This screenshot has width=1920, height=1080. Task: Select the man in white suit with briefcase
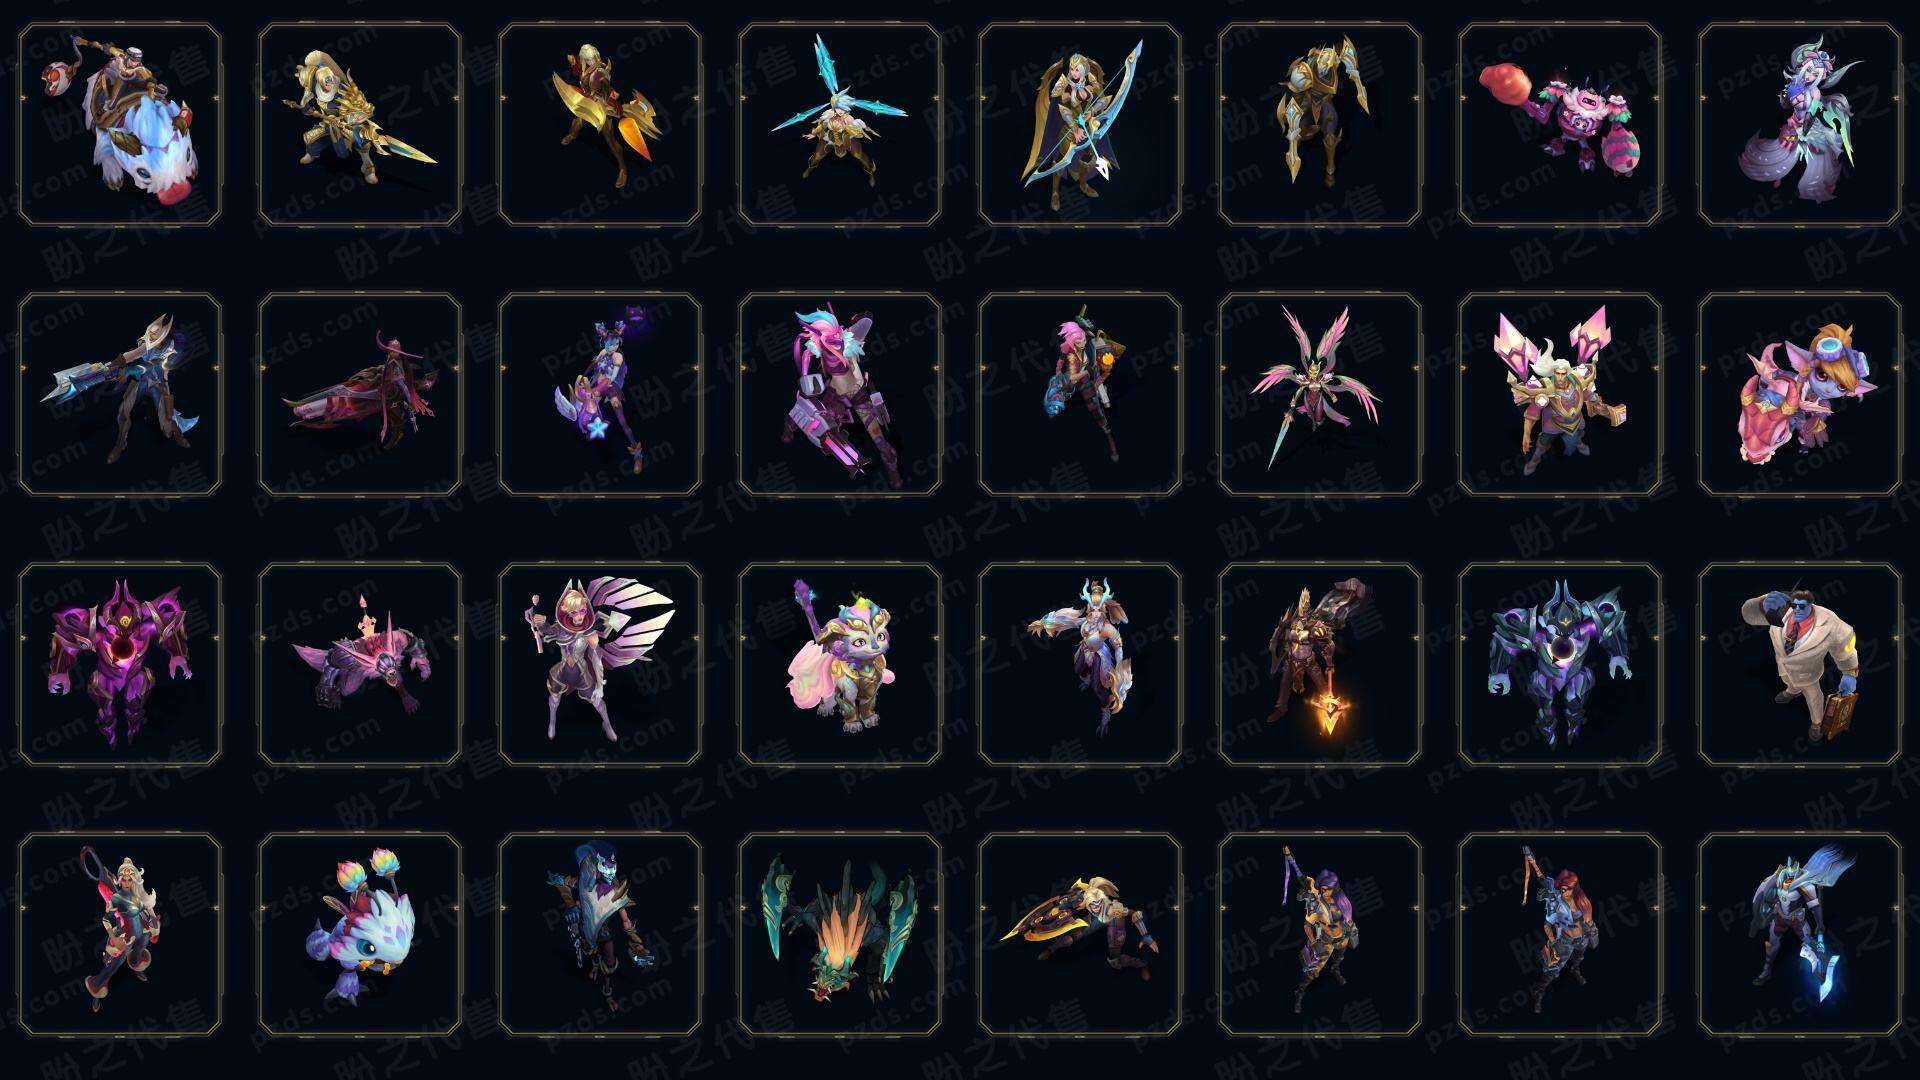1800,664
